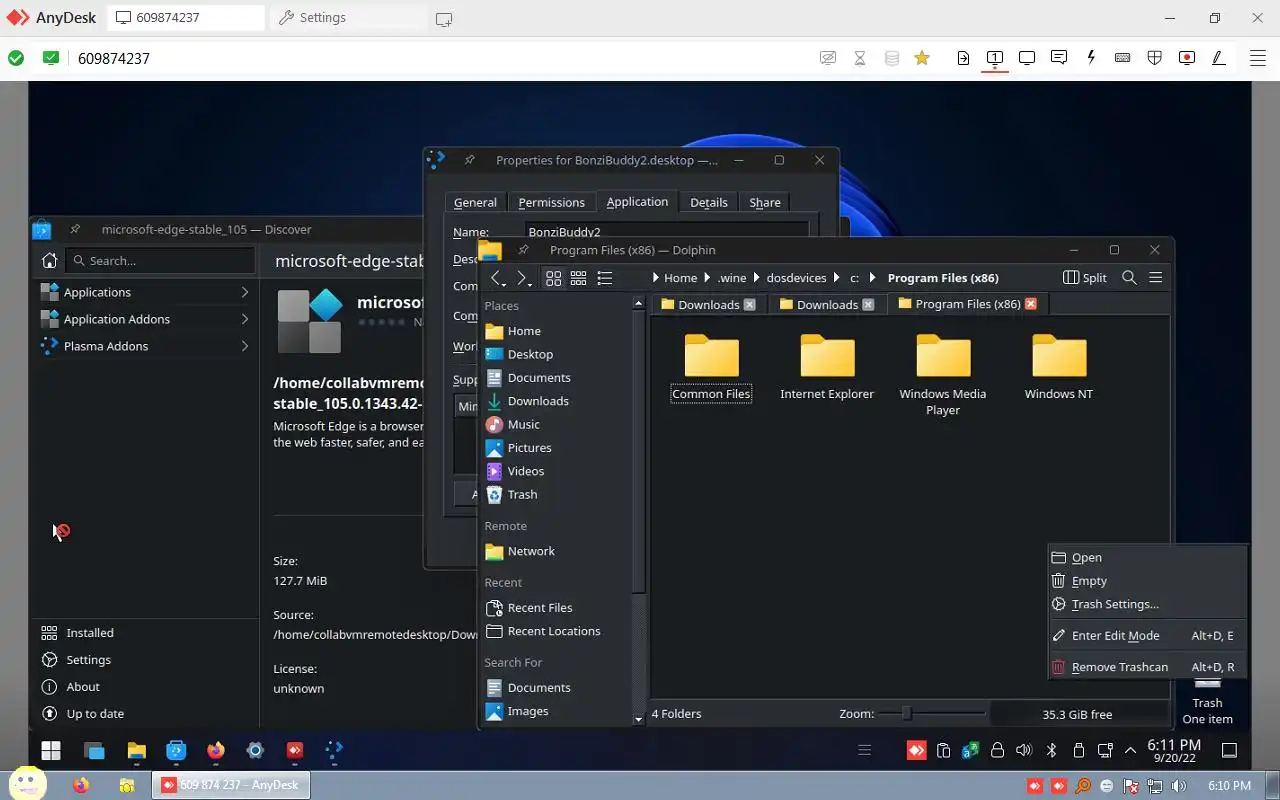Click the Discover search field

tap(160, 261)
